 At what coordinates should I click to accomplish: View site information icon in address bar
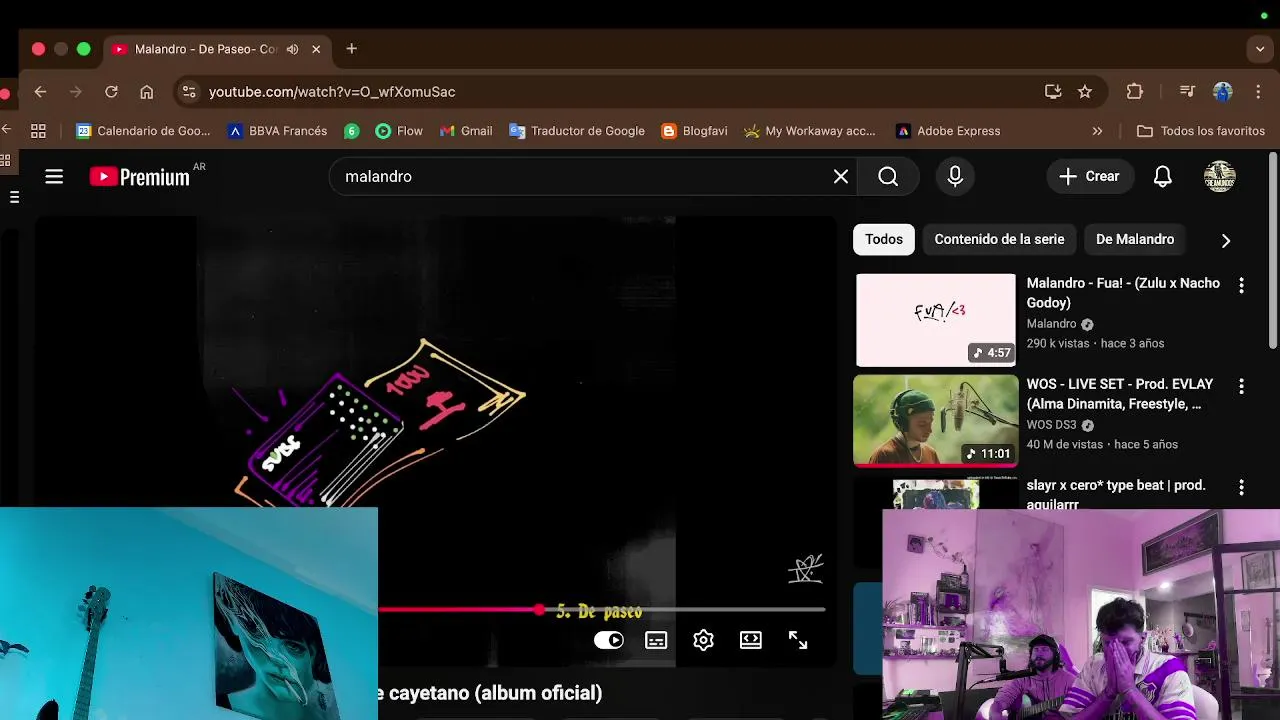tap(188, 92)
